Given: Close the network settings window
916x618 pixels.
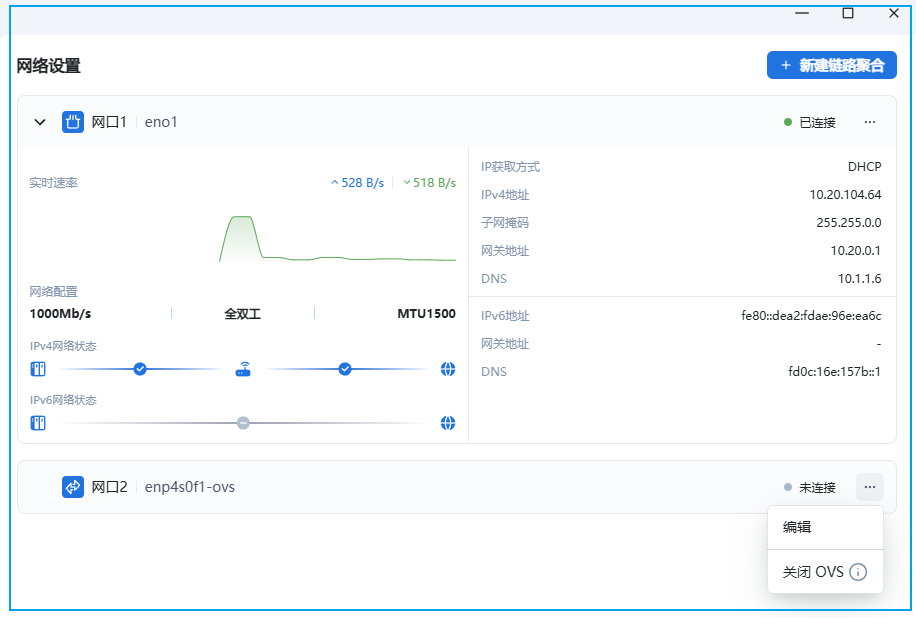Looking at the screenshot, I should 894,13.
